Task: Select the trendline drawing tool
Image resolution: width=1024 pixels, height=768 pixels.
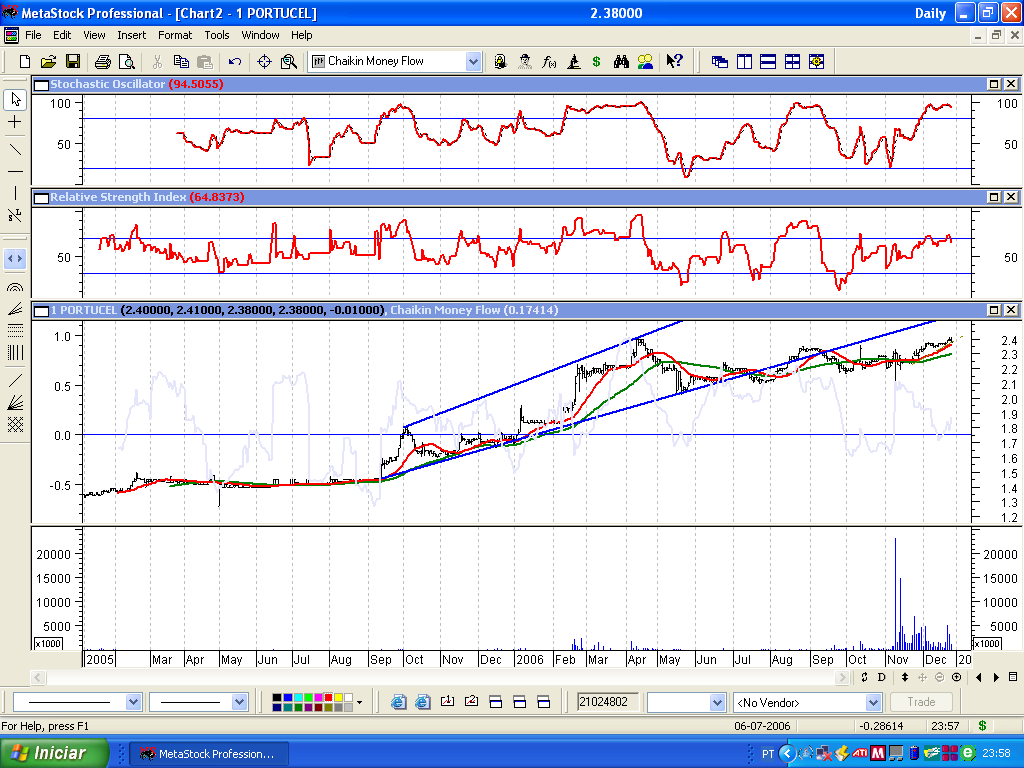Action: click(15, 150)
